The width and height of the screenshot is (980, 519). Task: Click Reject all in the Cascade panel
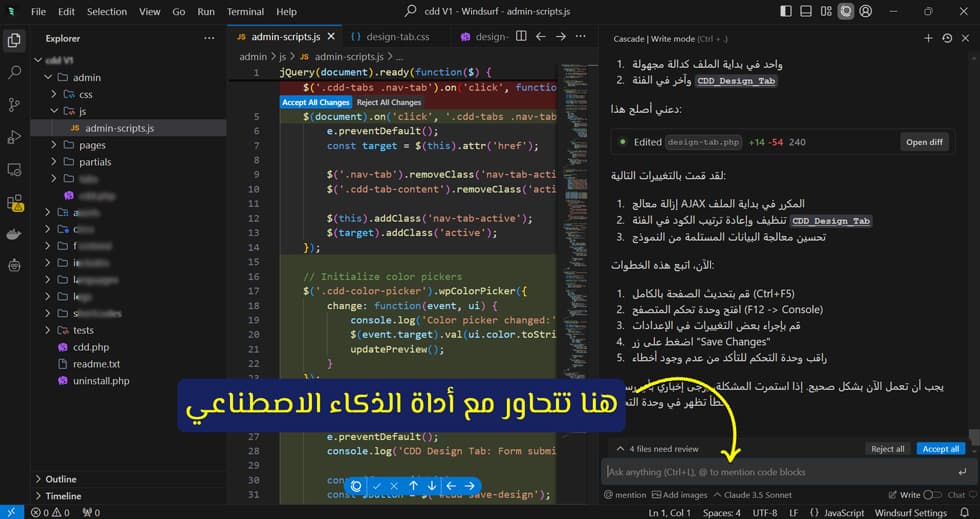pyautogui.click(x=888, y=449)
